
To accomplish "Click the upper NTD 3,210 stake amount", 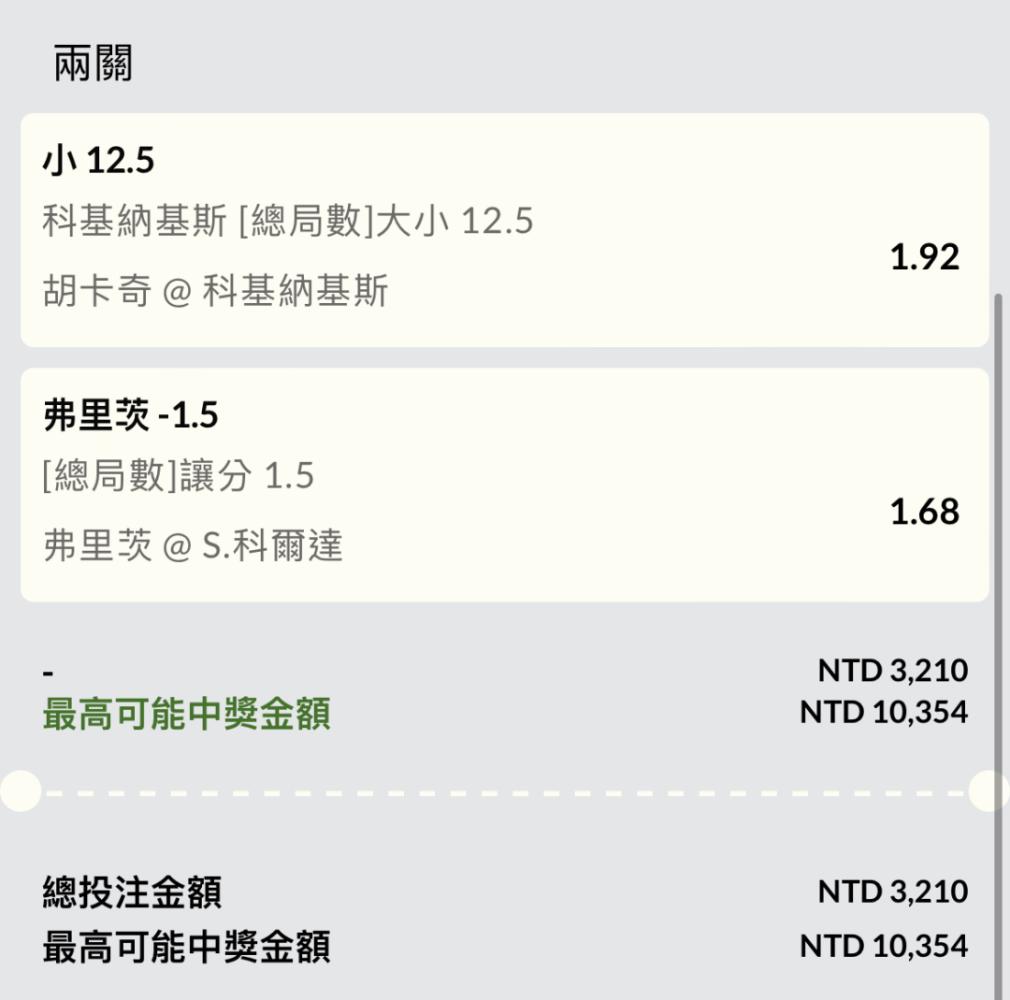I will pos(893,671).
